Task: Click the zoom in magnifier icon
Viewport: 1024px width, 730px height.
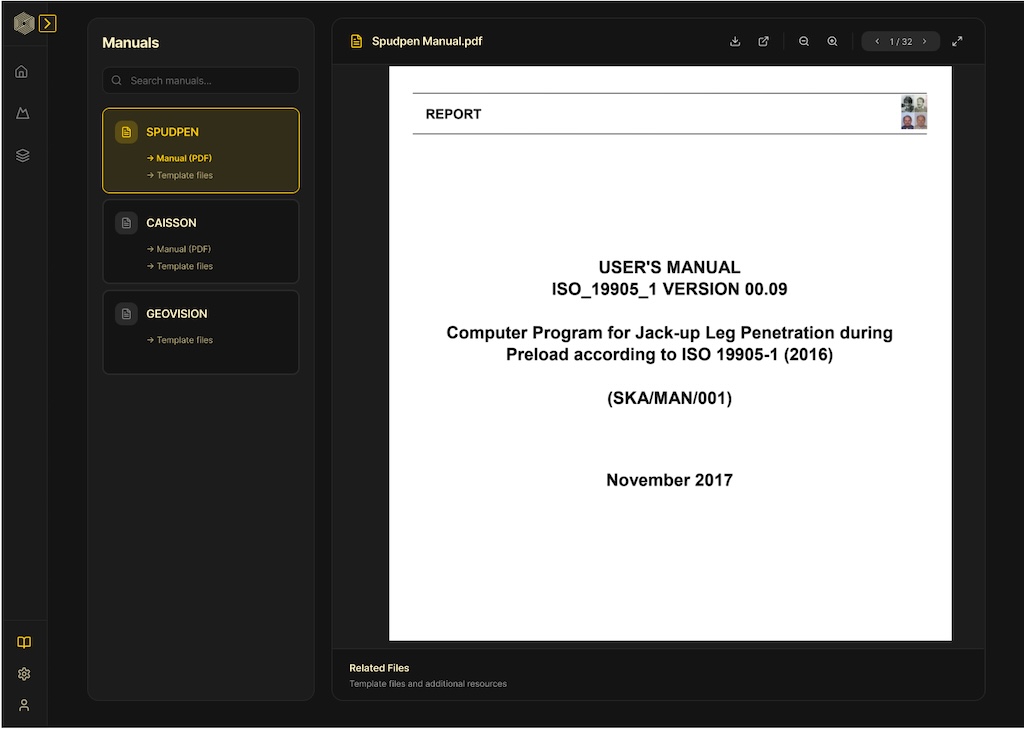Action: (832, 42)
